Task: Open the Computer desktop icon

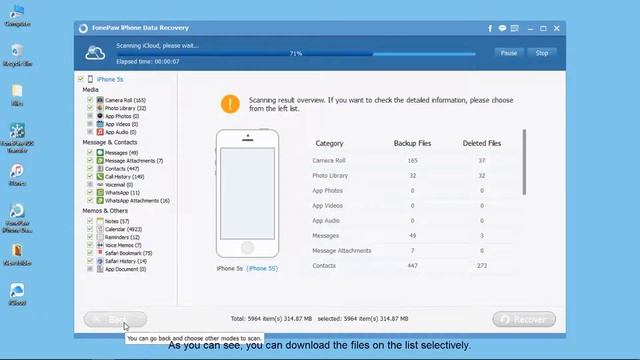Action: pos(17,16)
